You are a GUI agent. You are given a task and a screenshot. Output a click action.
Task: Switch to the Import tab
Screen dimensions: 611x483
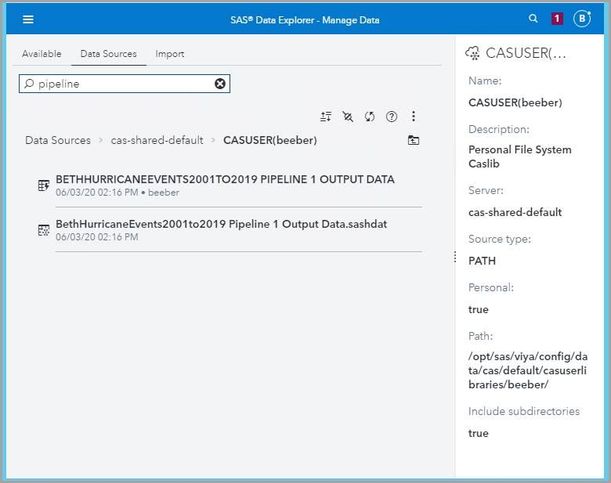click(169, 54)
